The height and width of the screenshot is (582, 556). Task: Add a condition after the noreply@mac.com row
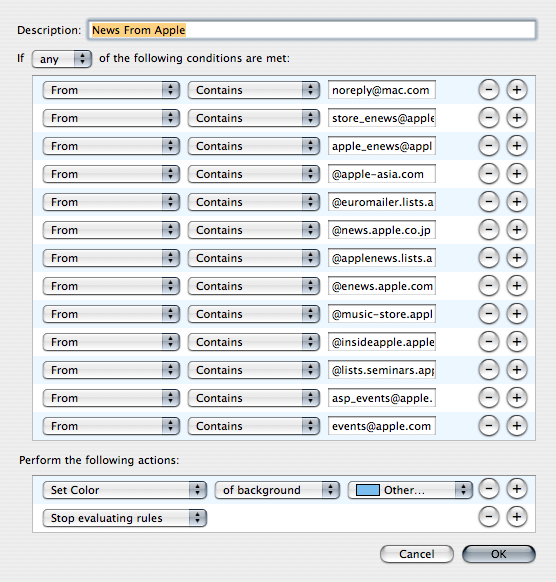coord(517,90)
